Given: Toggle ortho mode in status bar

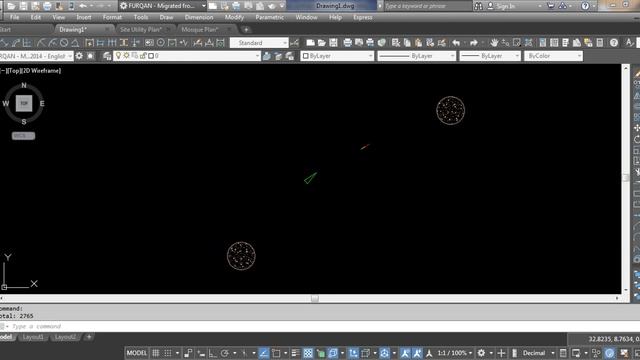Looking at the screenshot, I should [212, 353].
